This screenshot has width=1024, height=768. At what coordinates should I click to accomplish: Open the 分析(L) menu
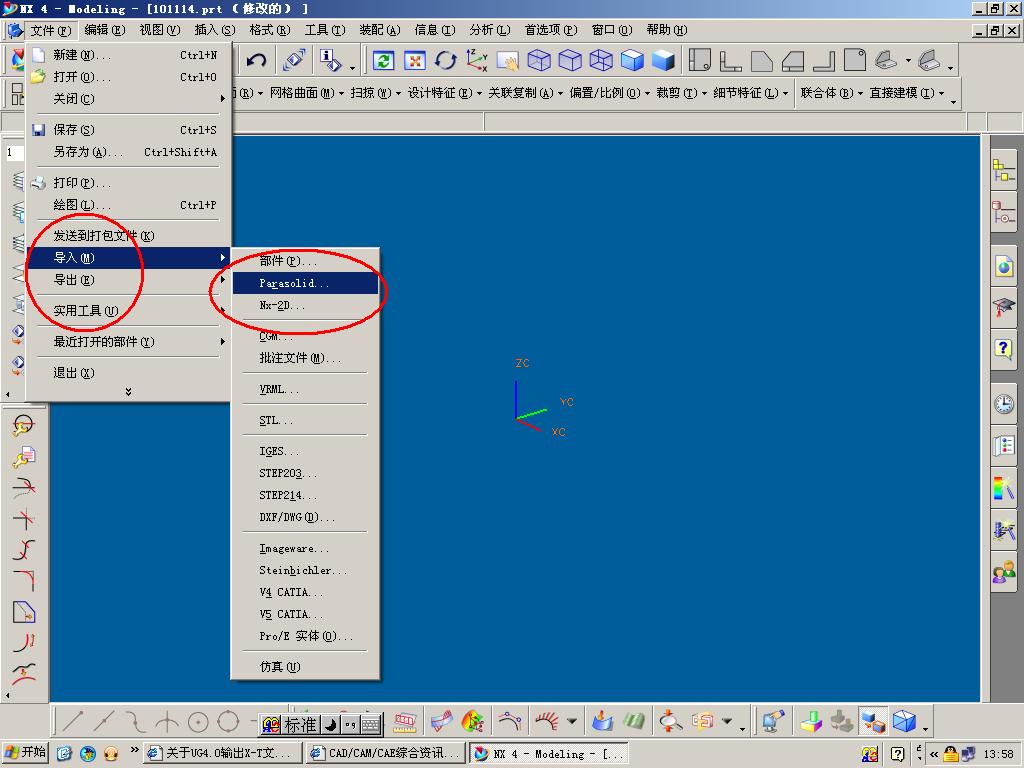490,29
